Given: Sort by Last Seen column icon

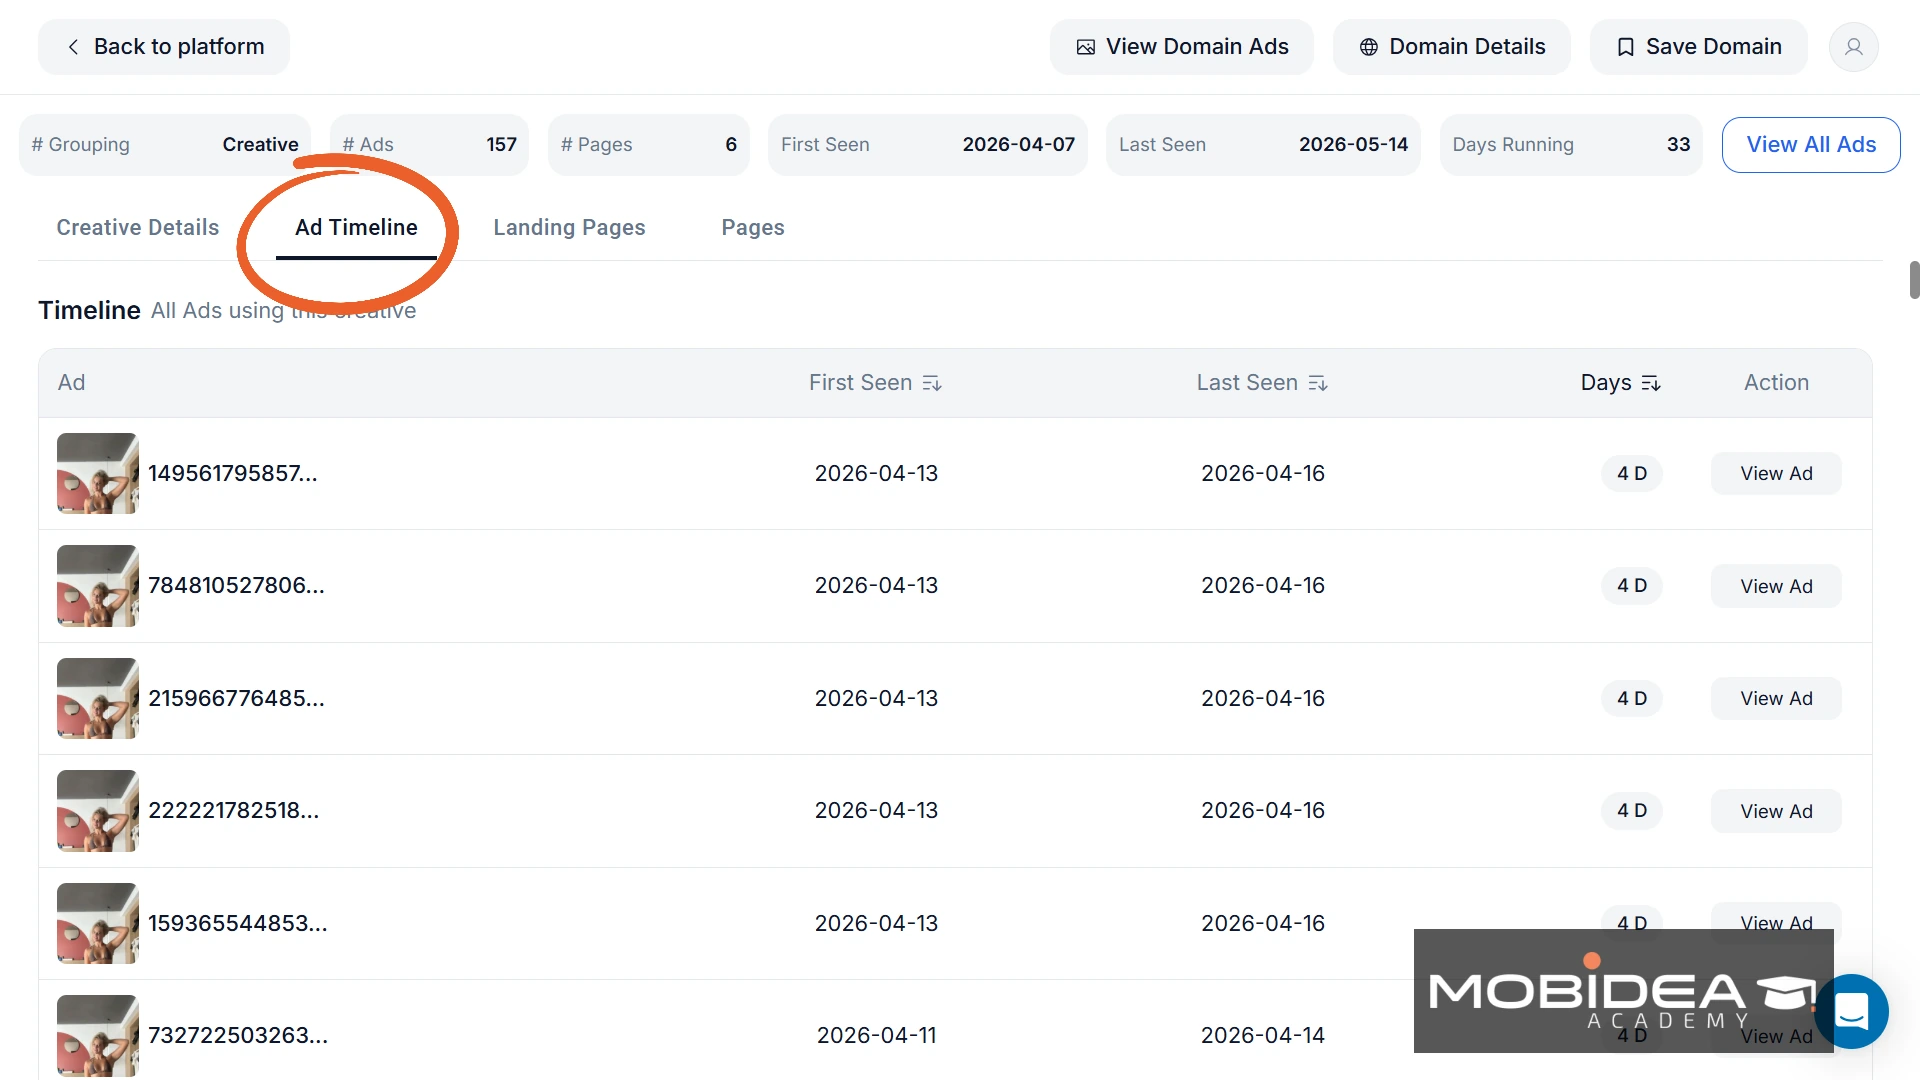Looking at the screenshot, I should 1318,383.
